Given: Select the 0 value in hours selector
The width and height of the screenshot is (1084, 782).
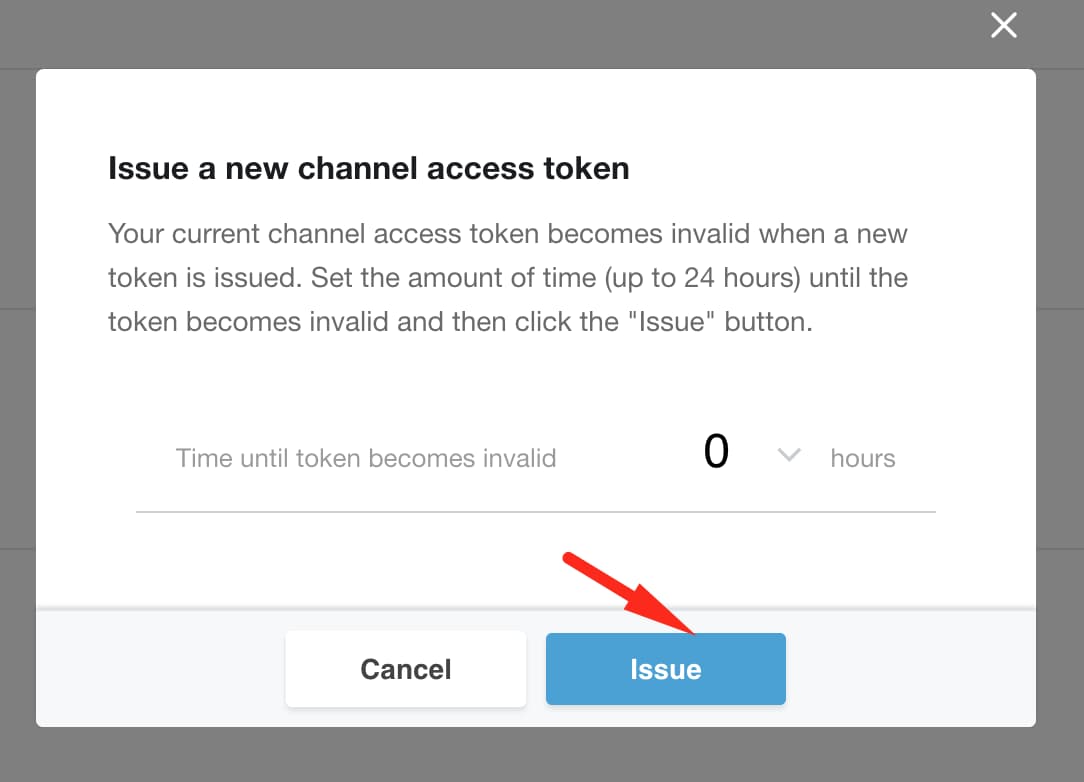Looking at the screenshot, I should click(x=716, y=452).
